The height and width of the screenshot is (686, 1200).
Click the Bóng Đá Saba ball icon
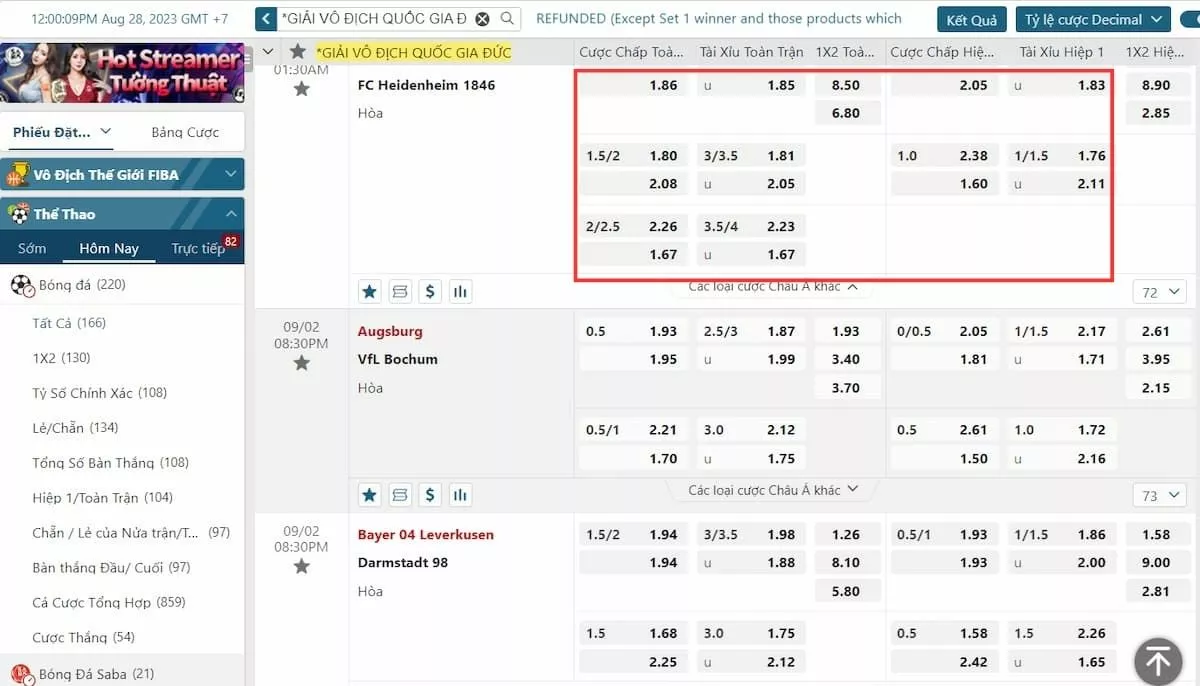[x=22, y=674]
